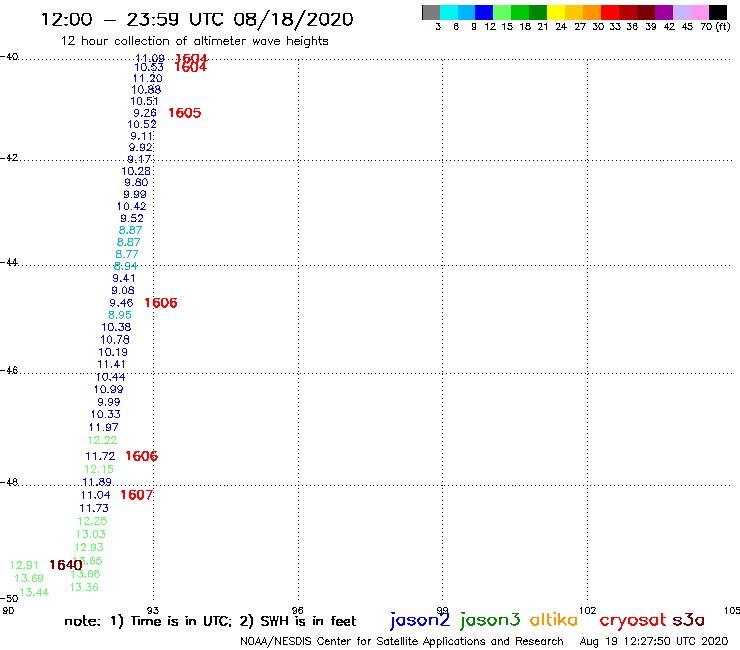
Task: Click the green wave height value 12.22
Action: click(x=102, y=440)
